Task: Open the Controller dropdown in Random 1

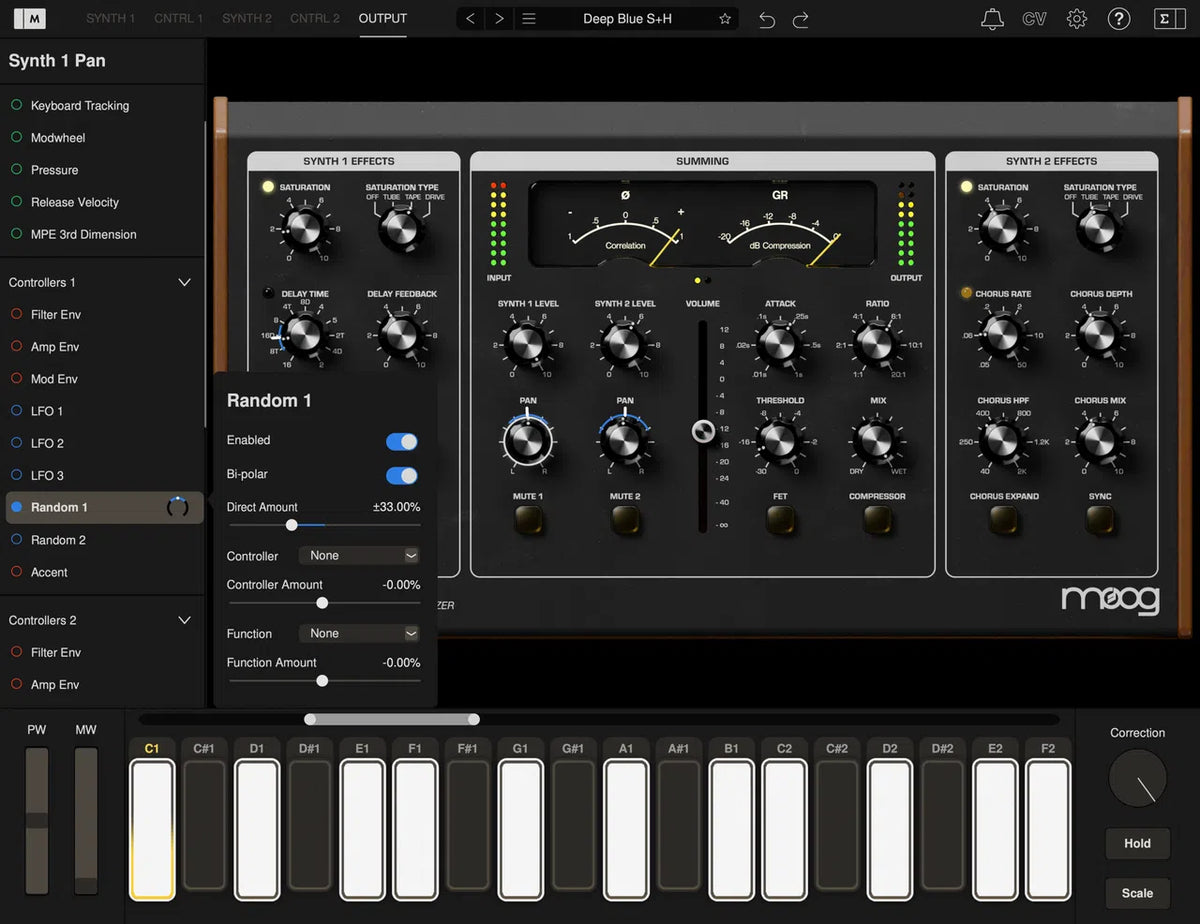Action: [x=359, y=555]
